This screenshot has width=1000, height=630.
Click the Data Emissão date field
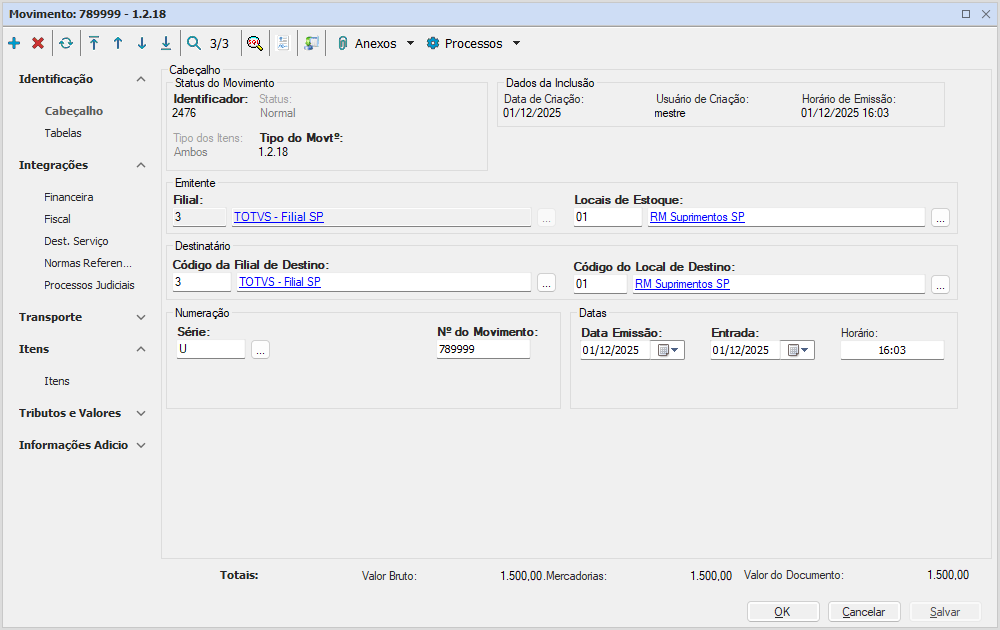pyautogui.click(x=615, y=350)
